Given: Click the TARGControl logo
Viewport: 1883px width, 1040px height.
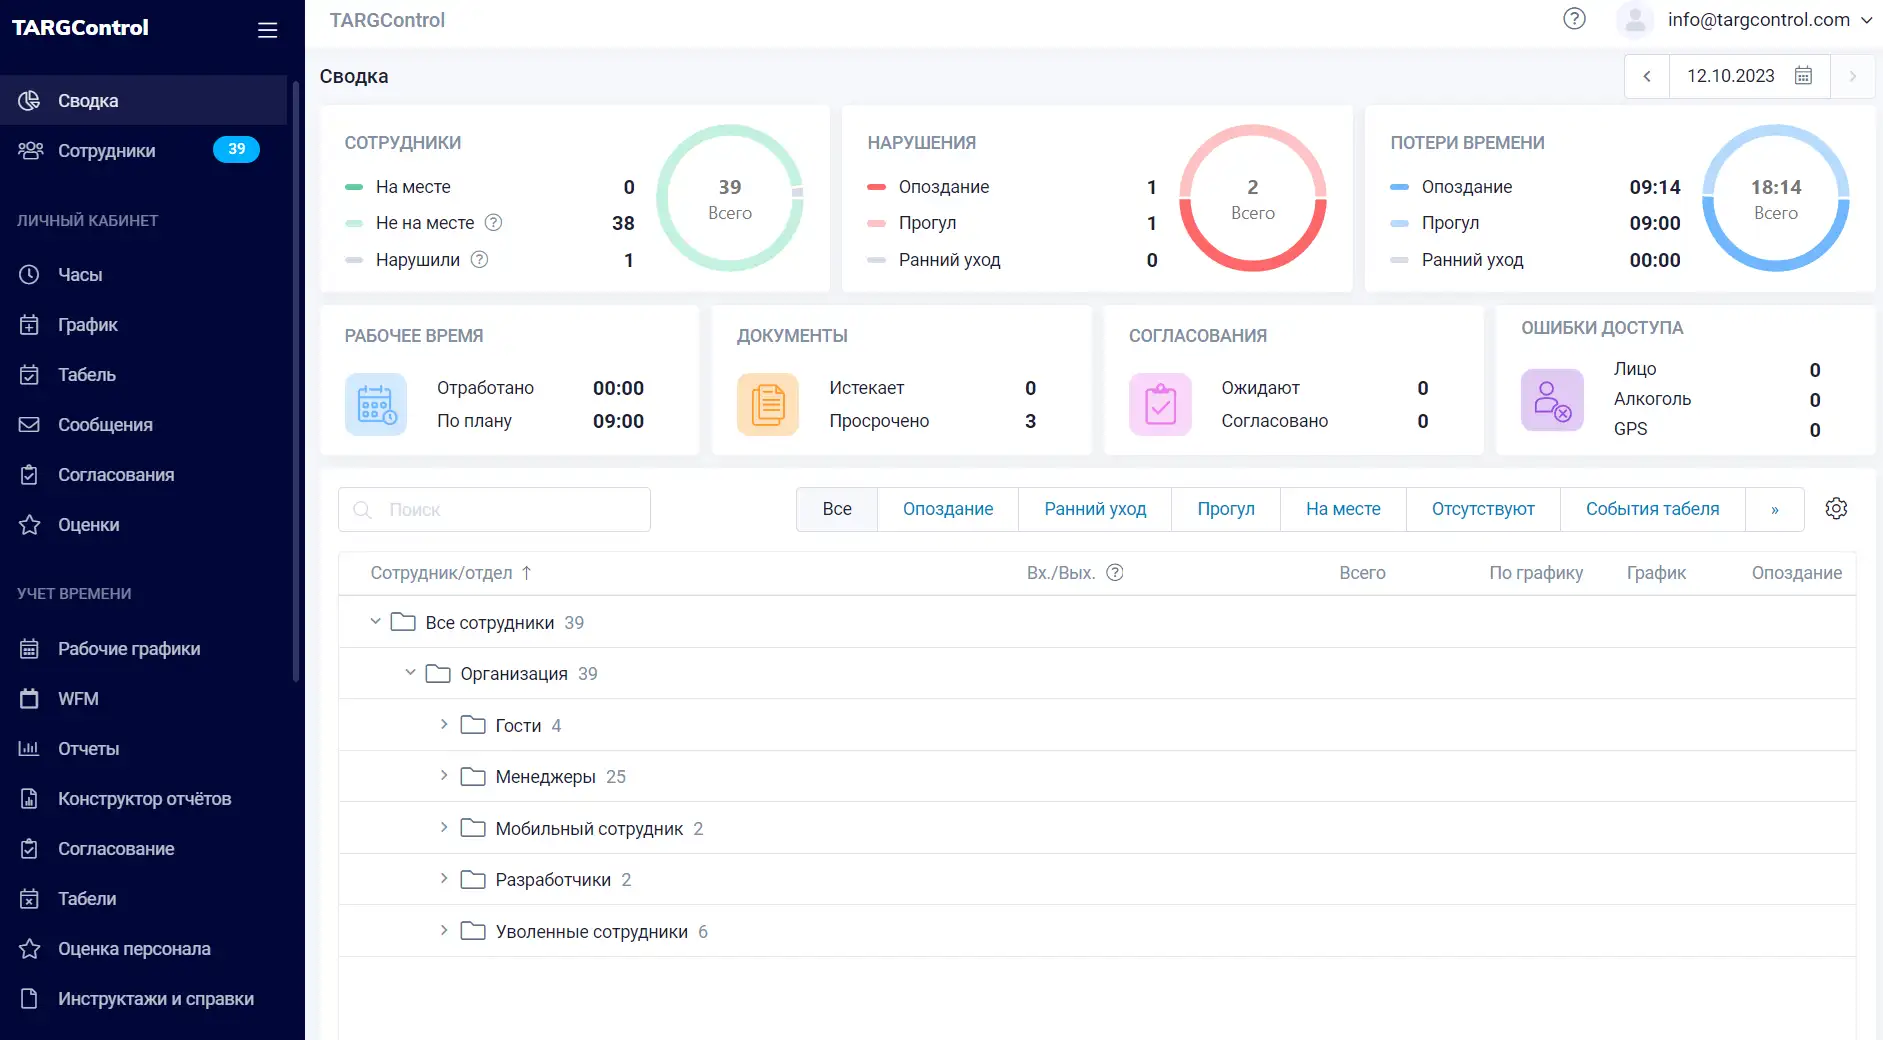Looking at the screenshot, I should 80,28.
